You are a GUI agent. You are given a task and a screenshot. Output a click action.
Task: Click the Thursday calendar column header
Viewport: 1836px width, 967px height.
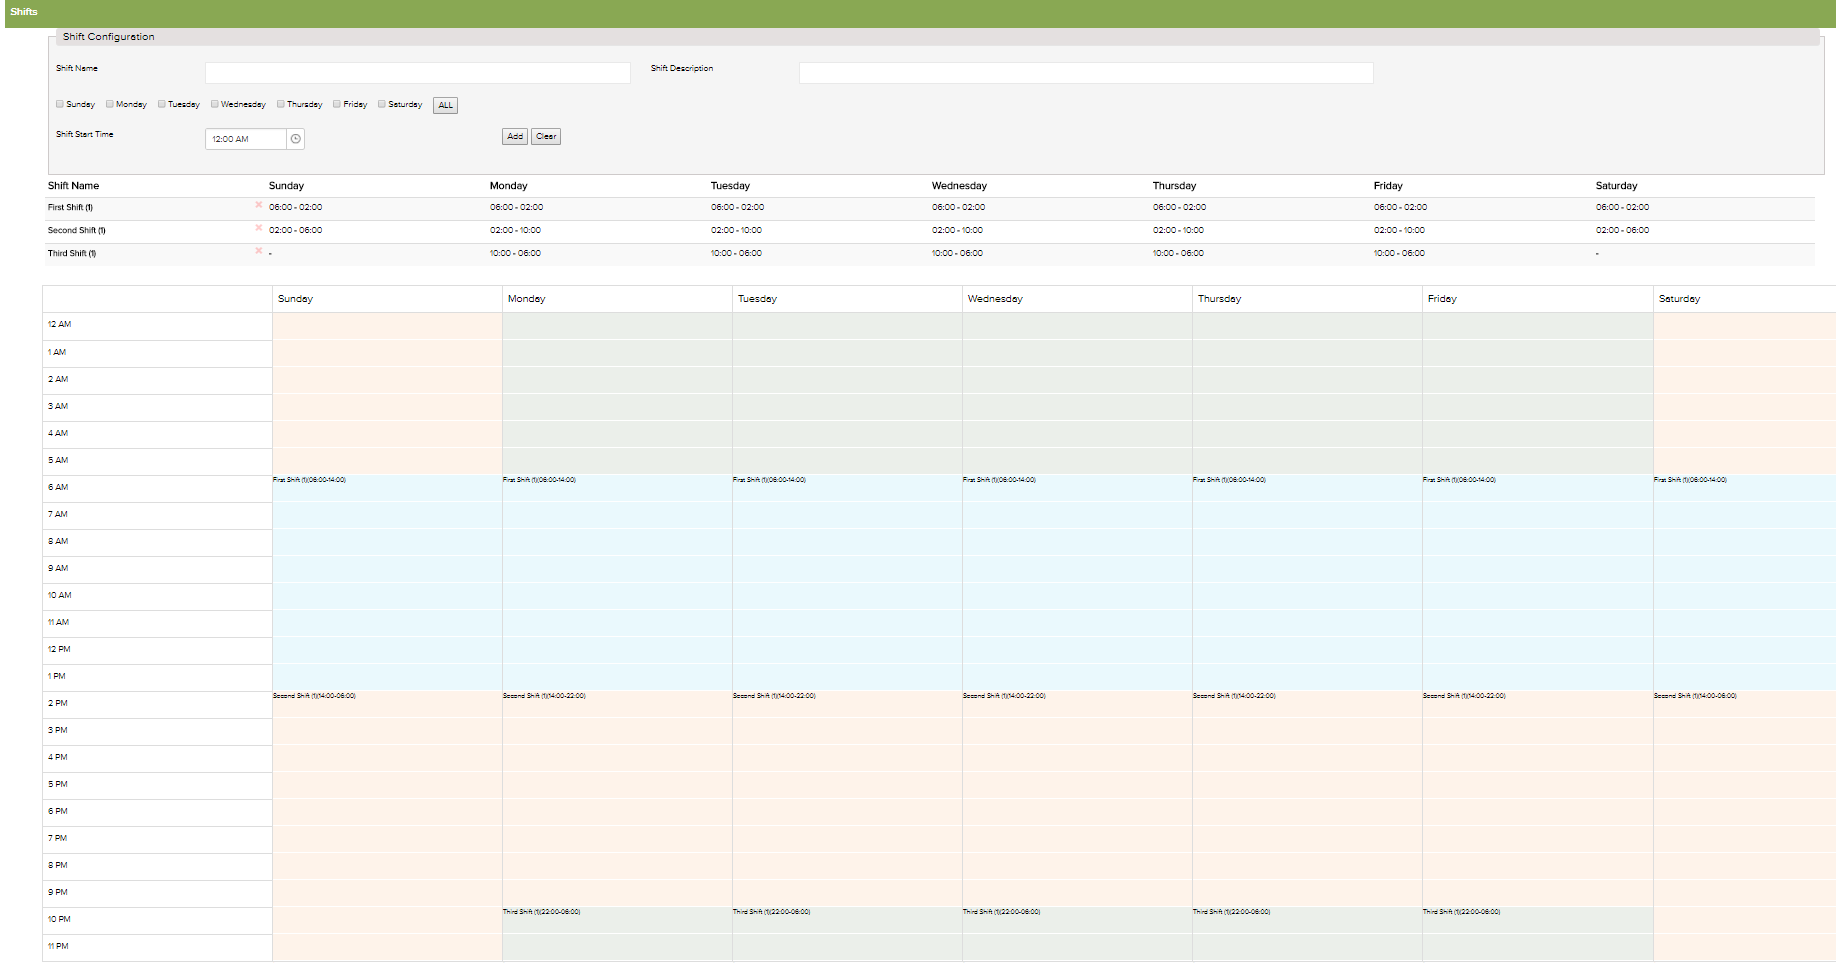point(1219,299)
